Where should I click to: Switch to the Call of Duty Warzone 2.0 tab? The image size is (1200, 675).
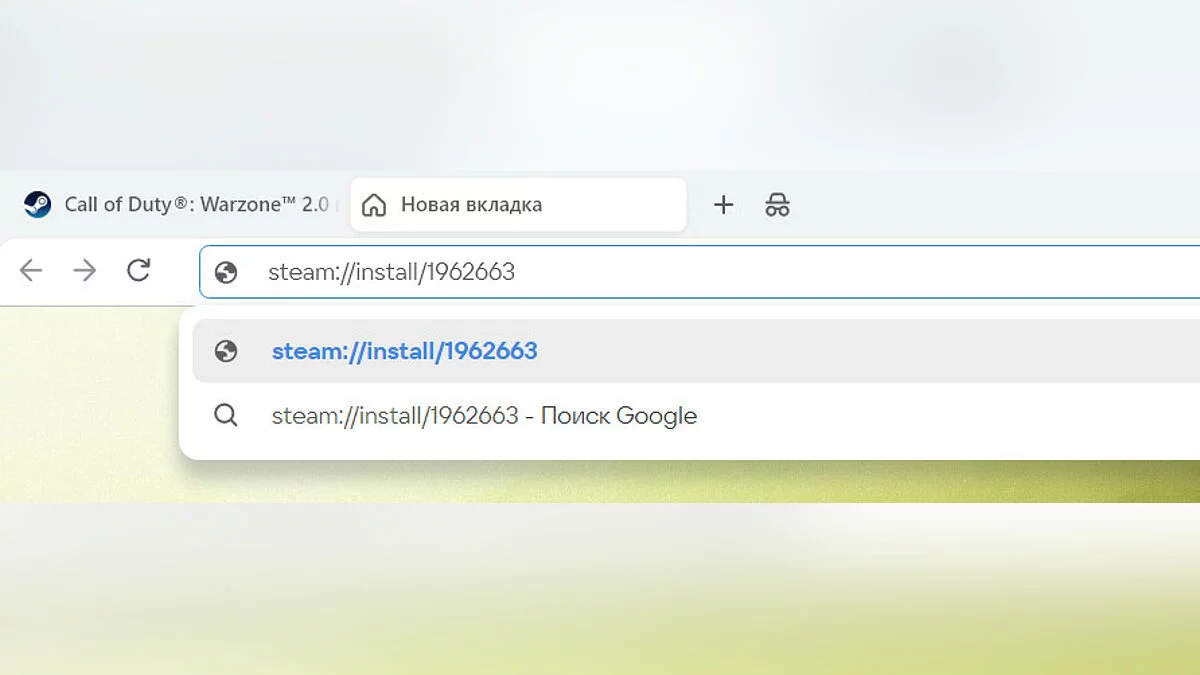click(178, 205)
